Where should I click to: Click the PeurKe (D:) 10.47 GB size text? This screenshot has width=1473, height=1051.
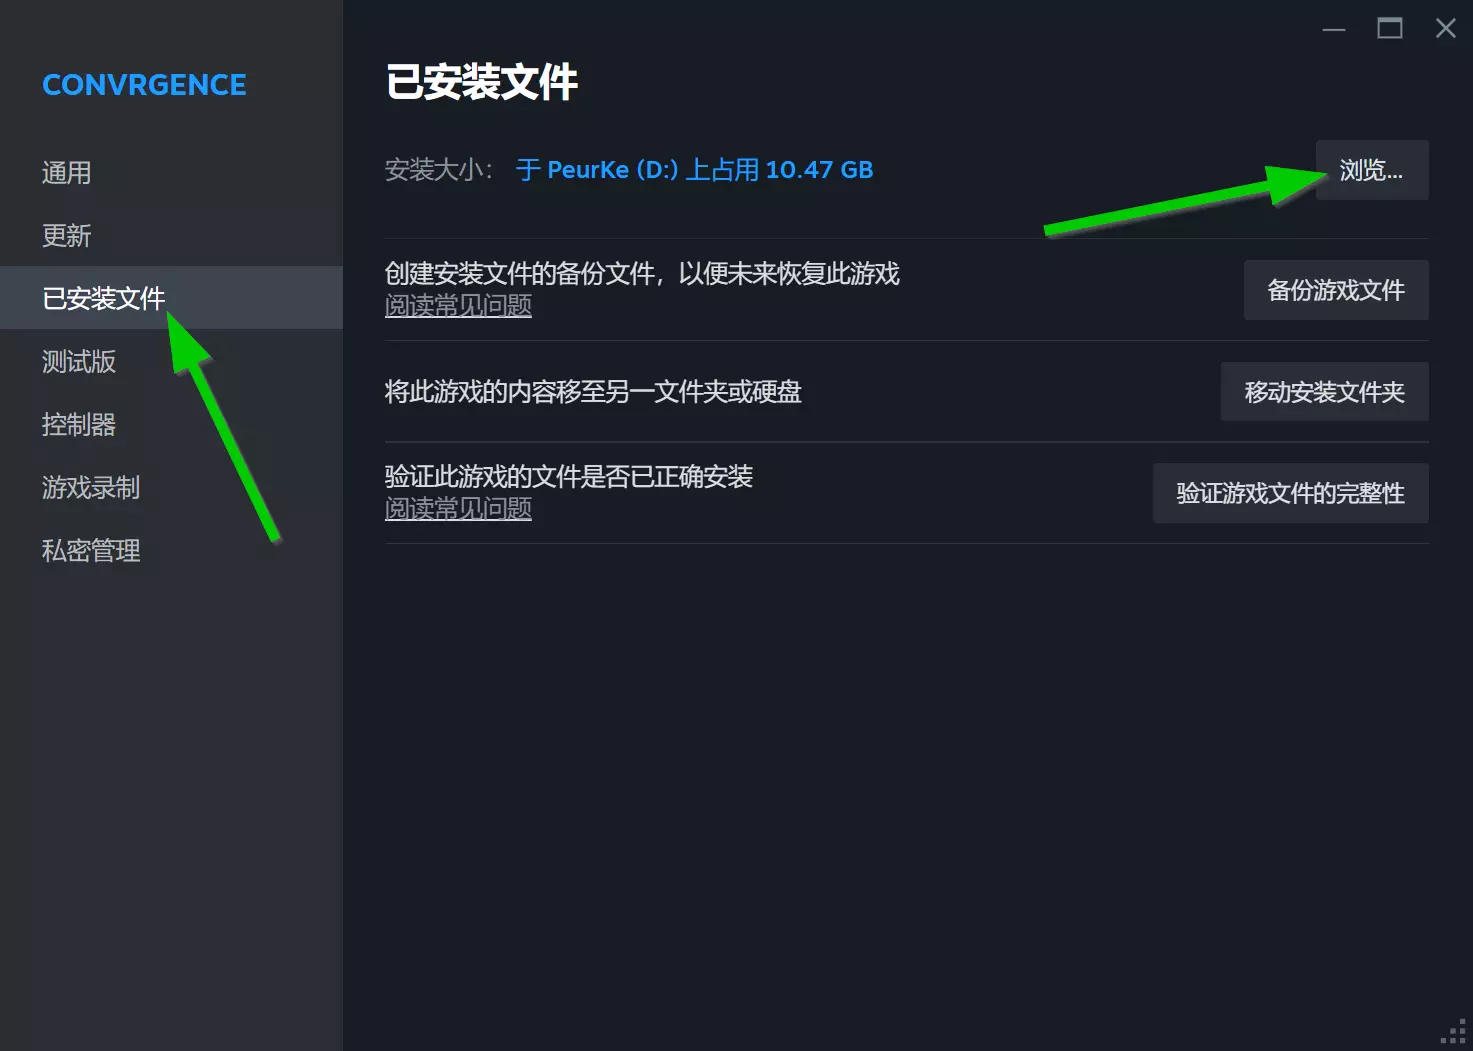[x=694, y=170]
